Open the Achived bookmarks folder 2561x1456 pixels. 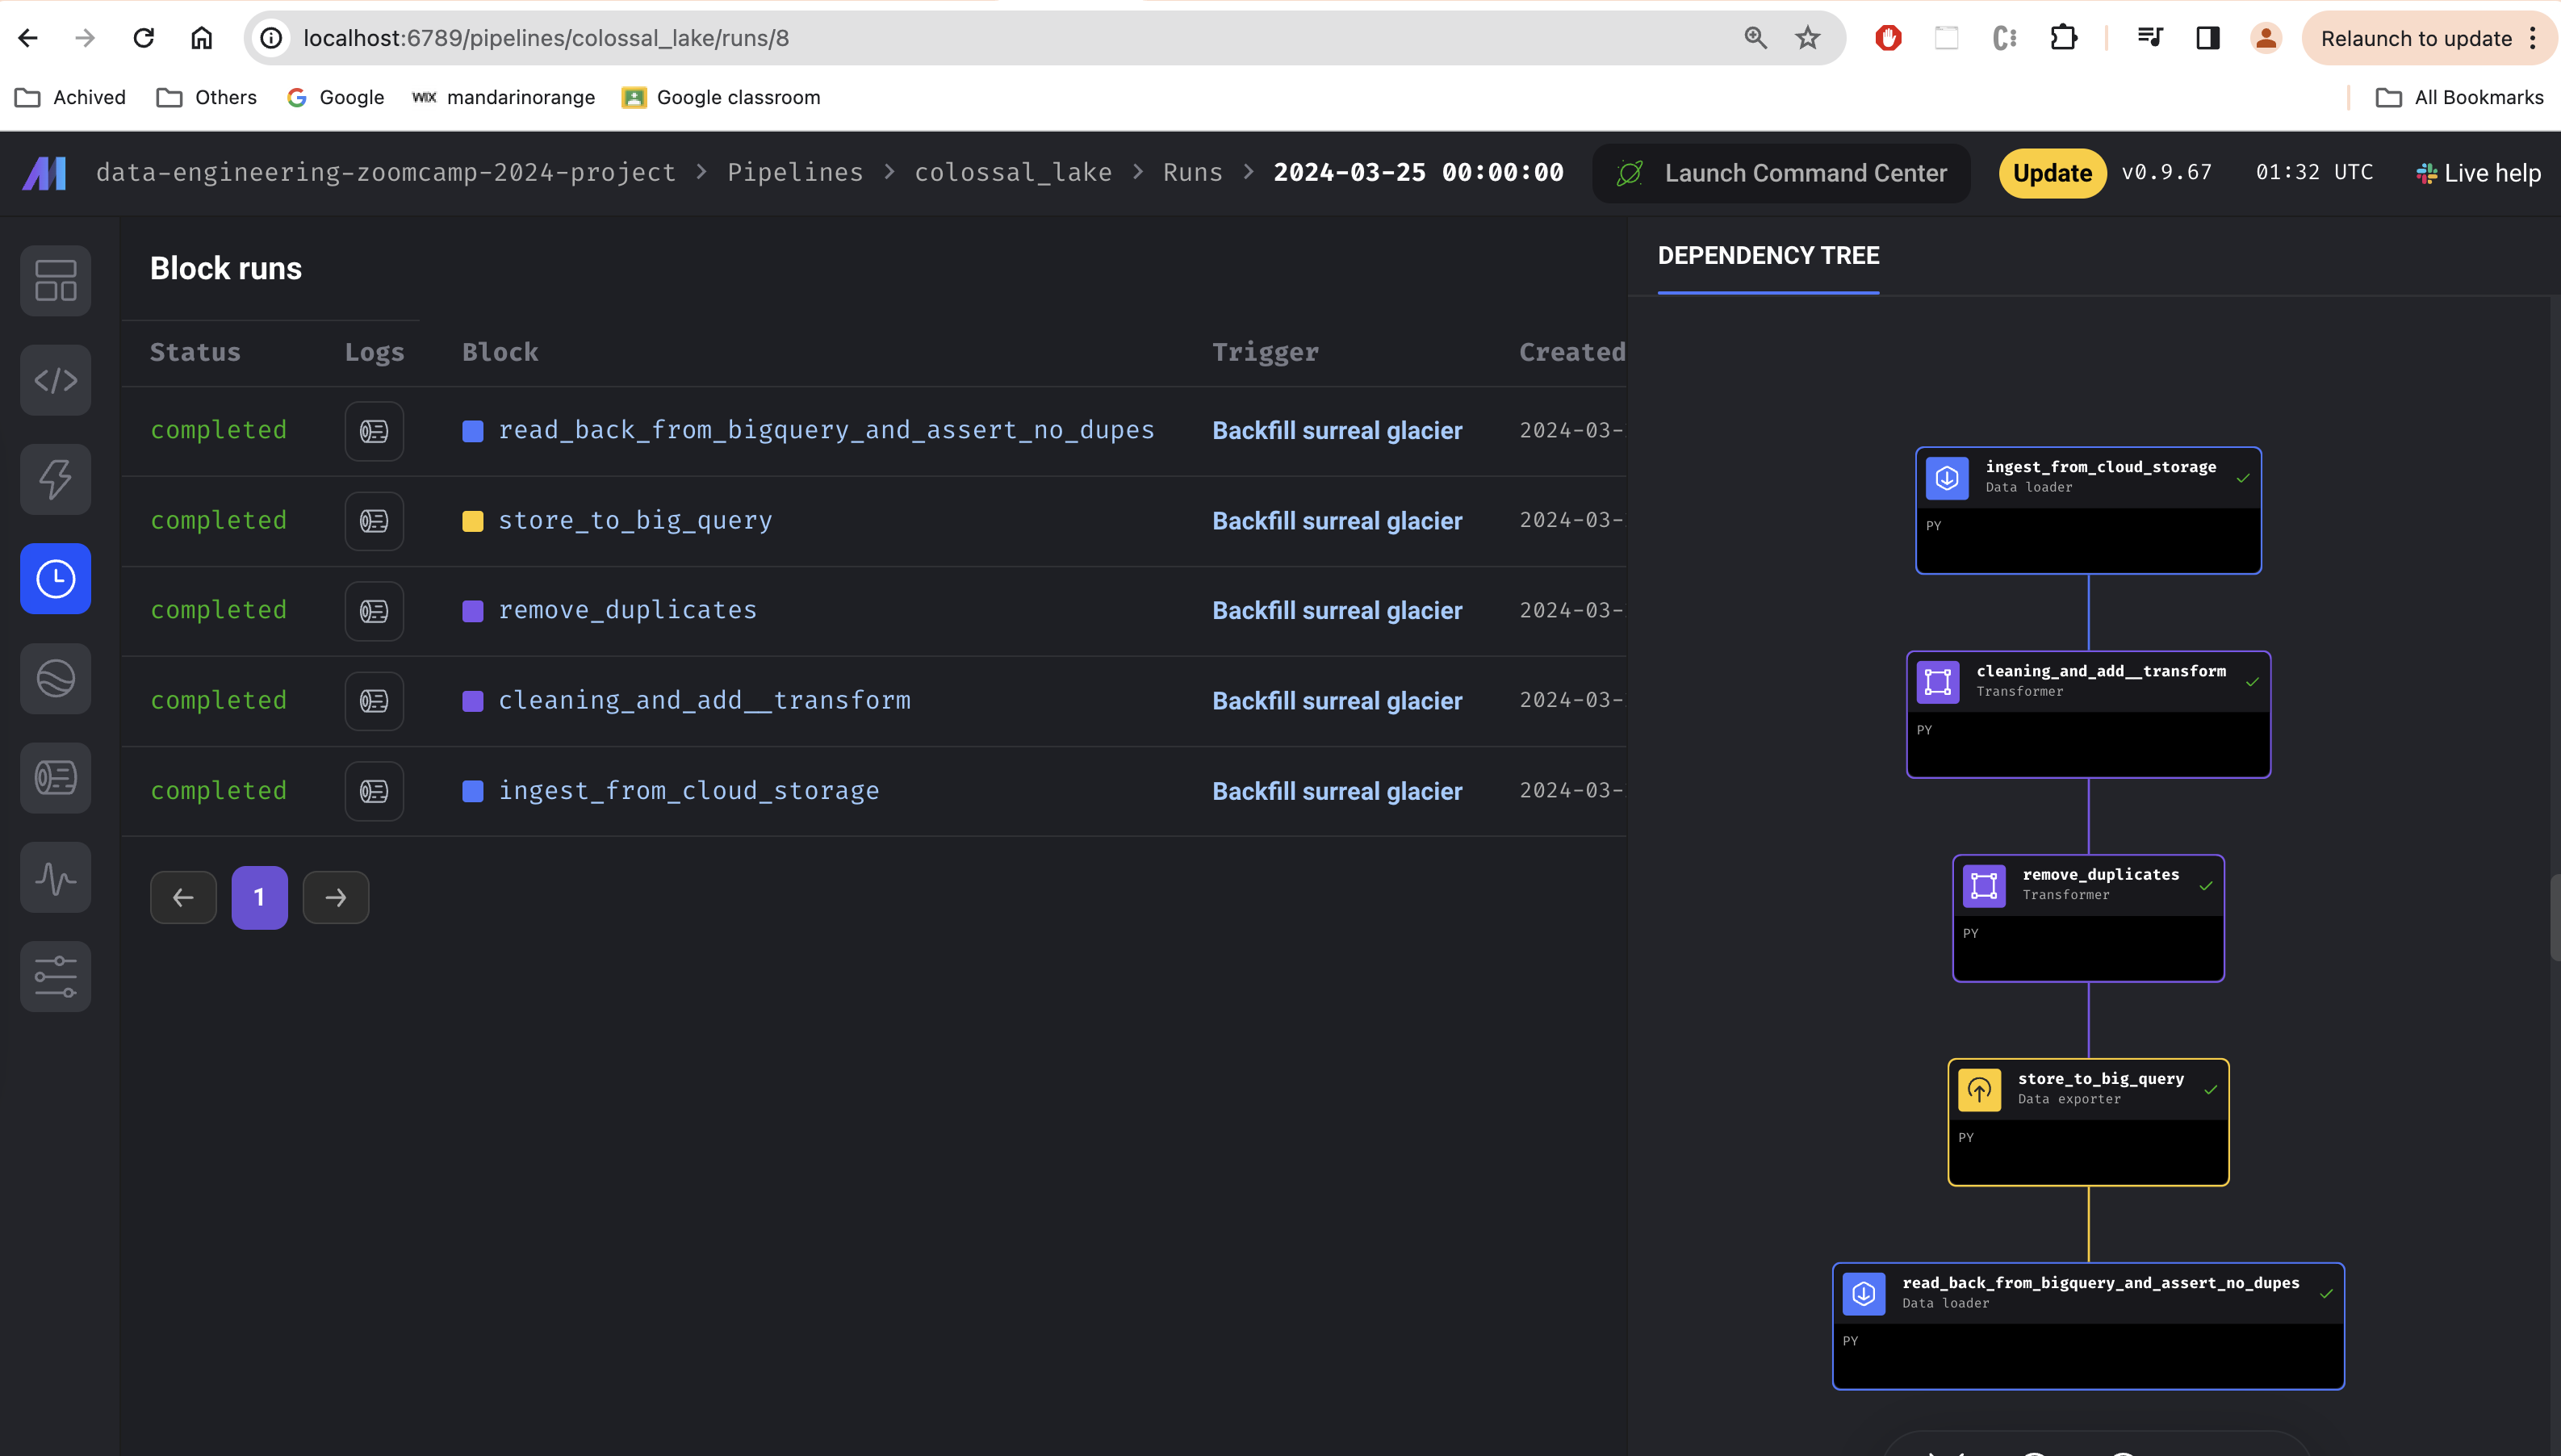coord(70,97)
